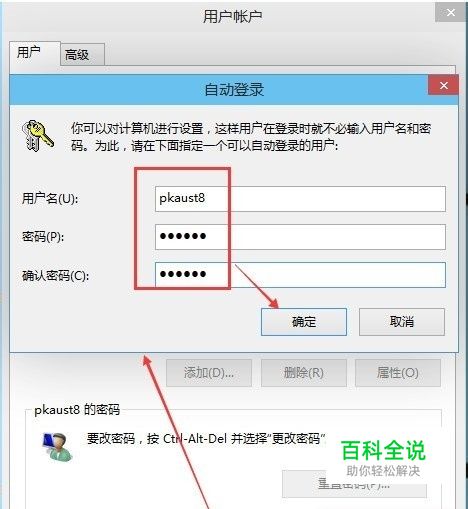This screenshot has width=468, height=509.
Task: Close the 用户帐户 window with gray X
Action: tap(450, 12)
